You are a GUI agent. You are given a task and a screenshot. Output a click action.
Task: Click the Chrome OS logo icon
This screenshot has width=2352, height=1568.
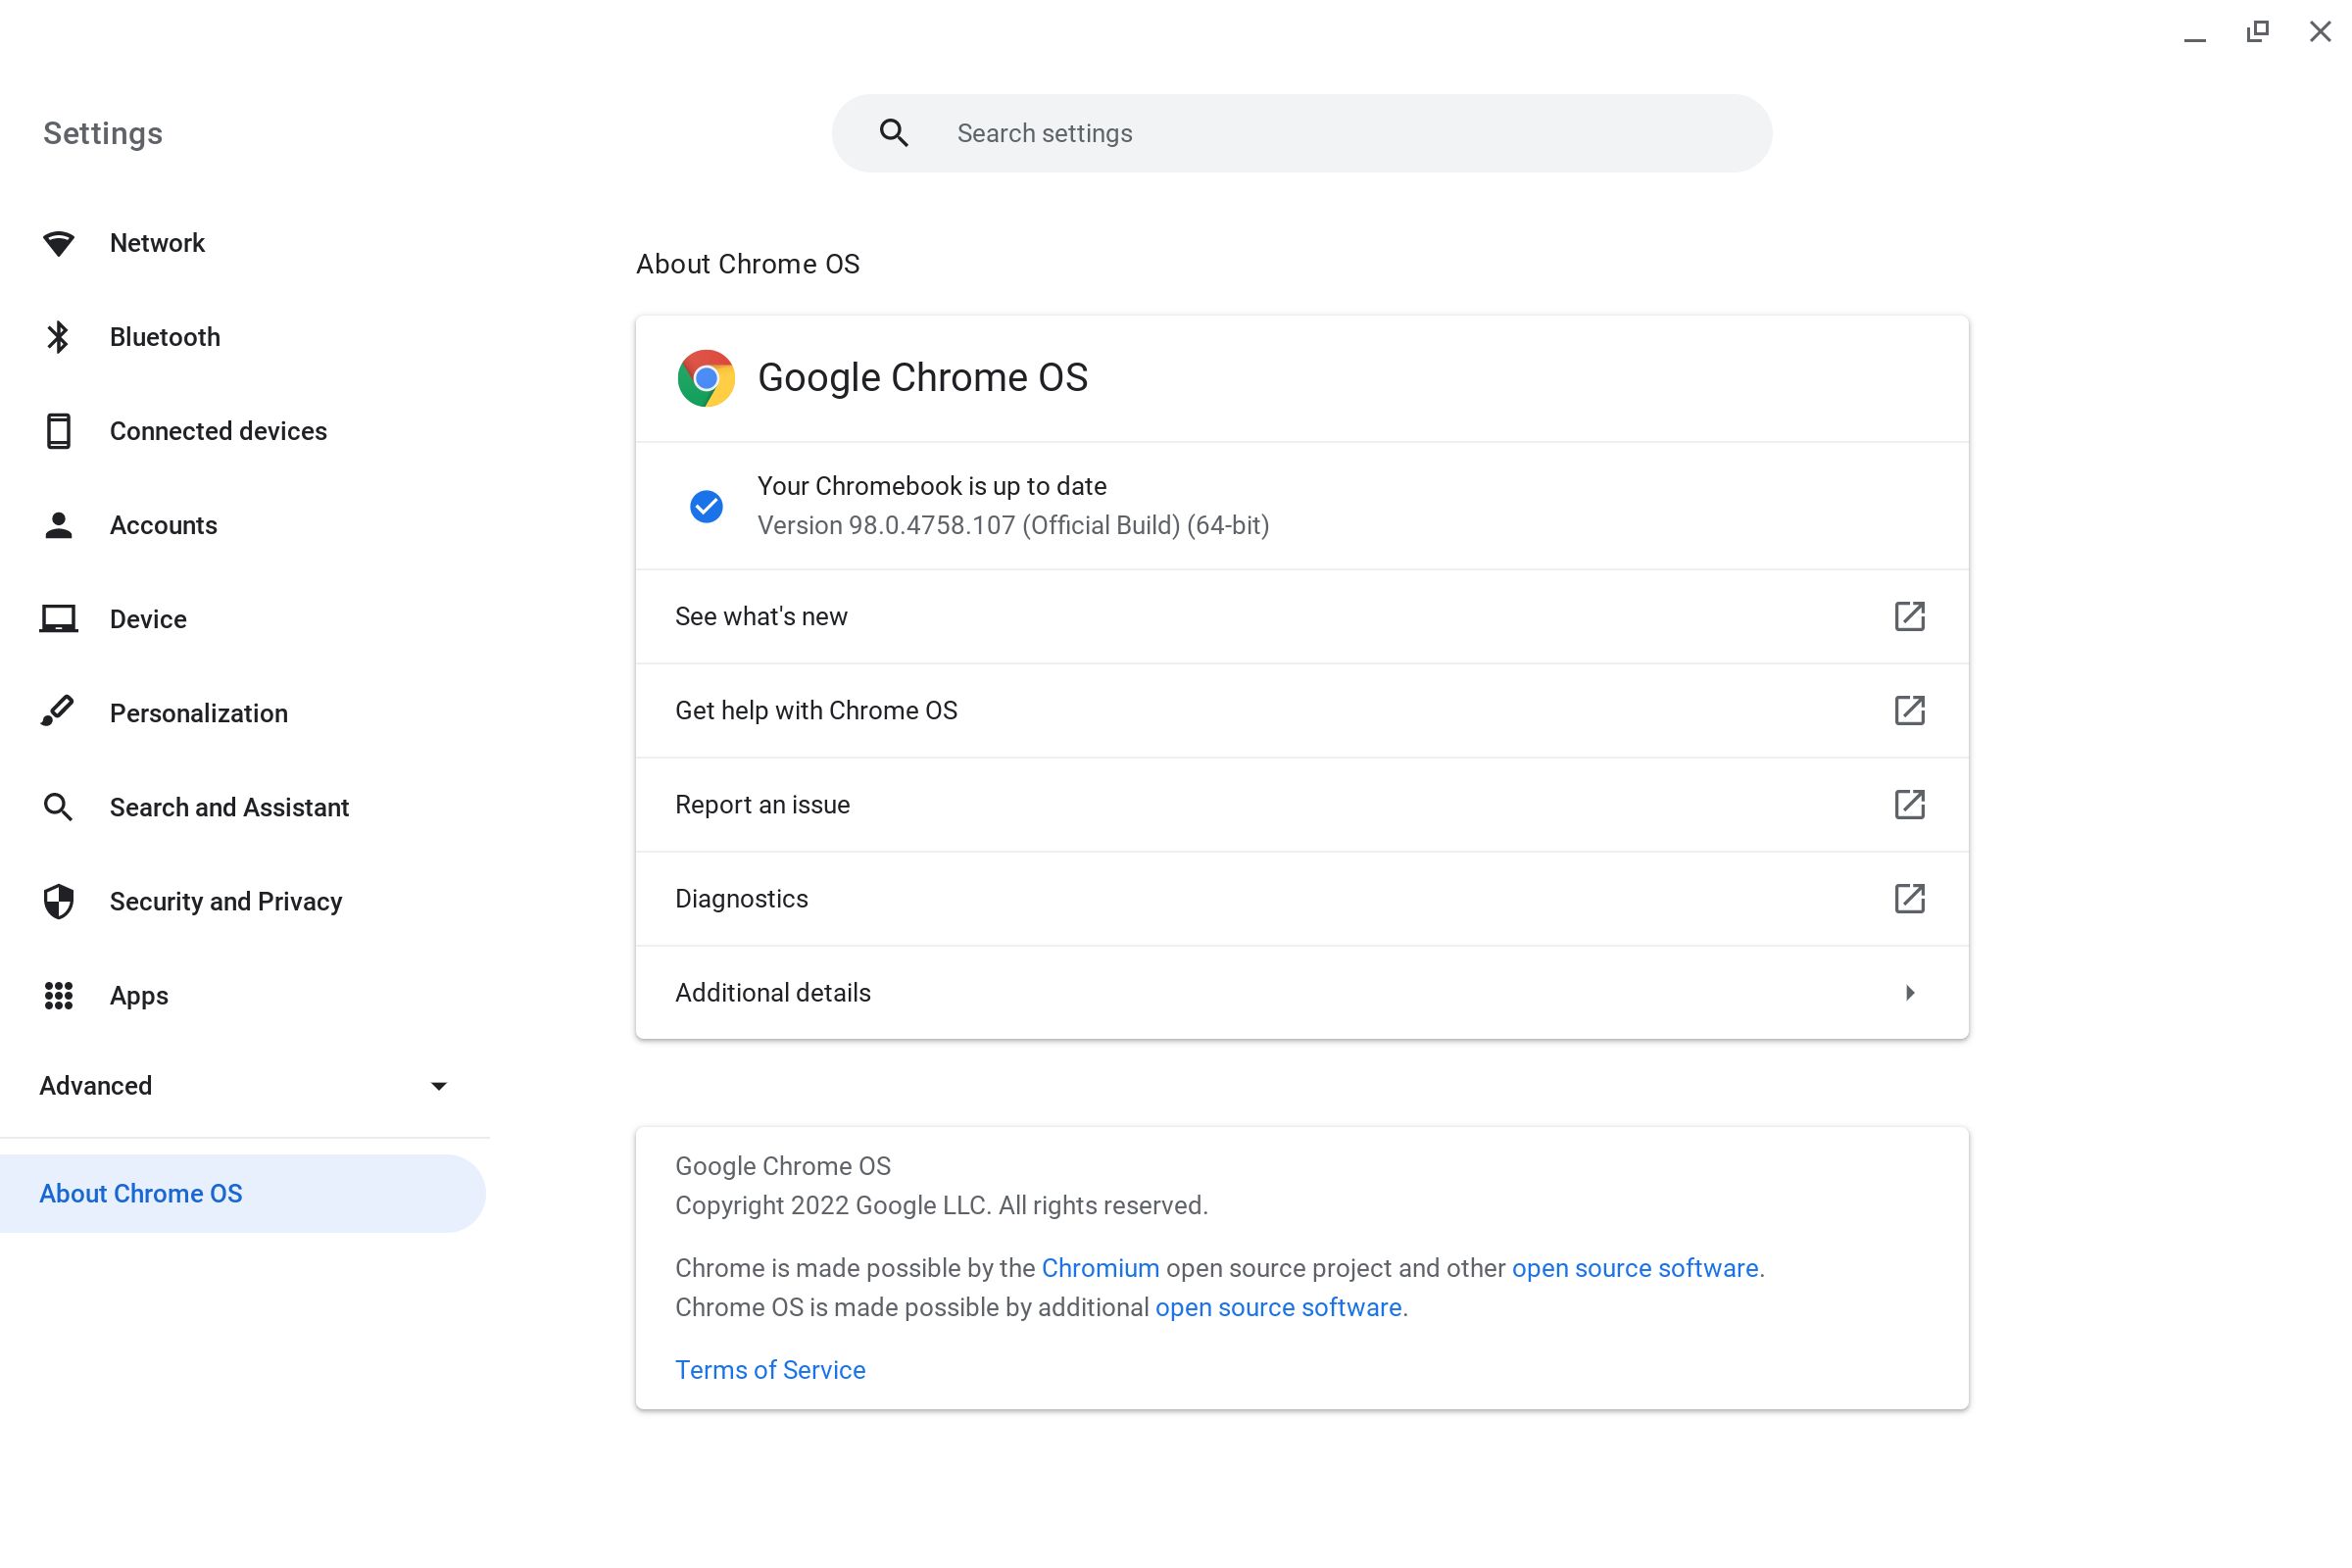coord(705,377)
